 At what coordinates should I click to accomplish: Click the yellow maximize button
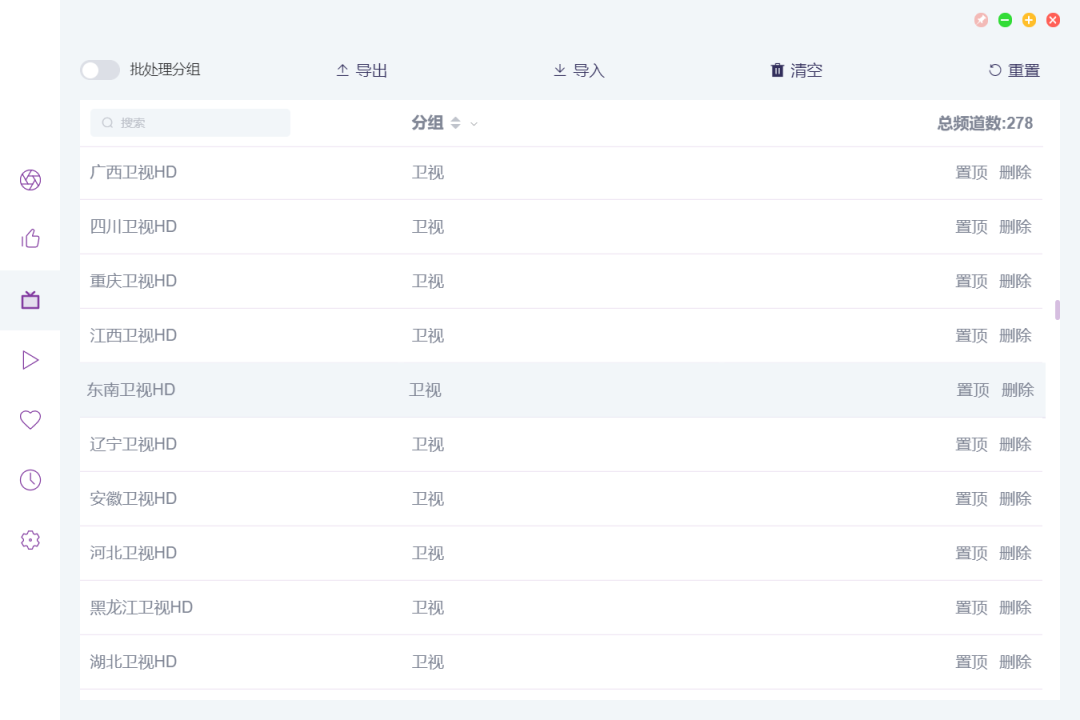point(1029,20)
